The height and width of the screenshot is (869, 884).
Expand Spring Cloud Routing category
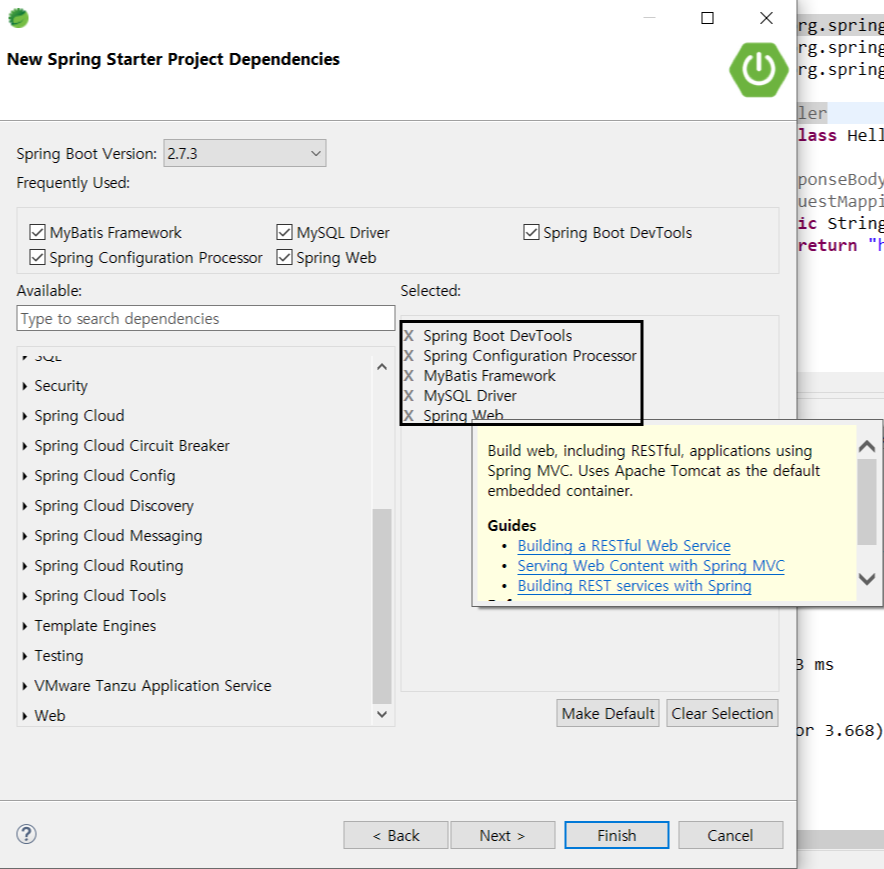(x=24, y=566)
